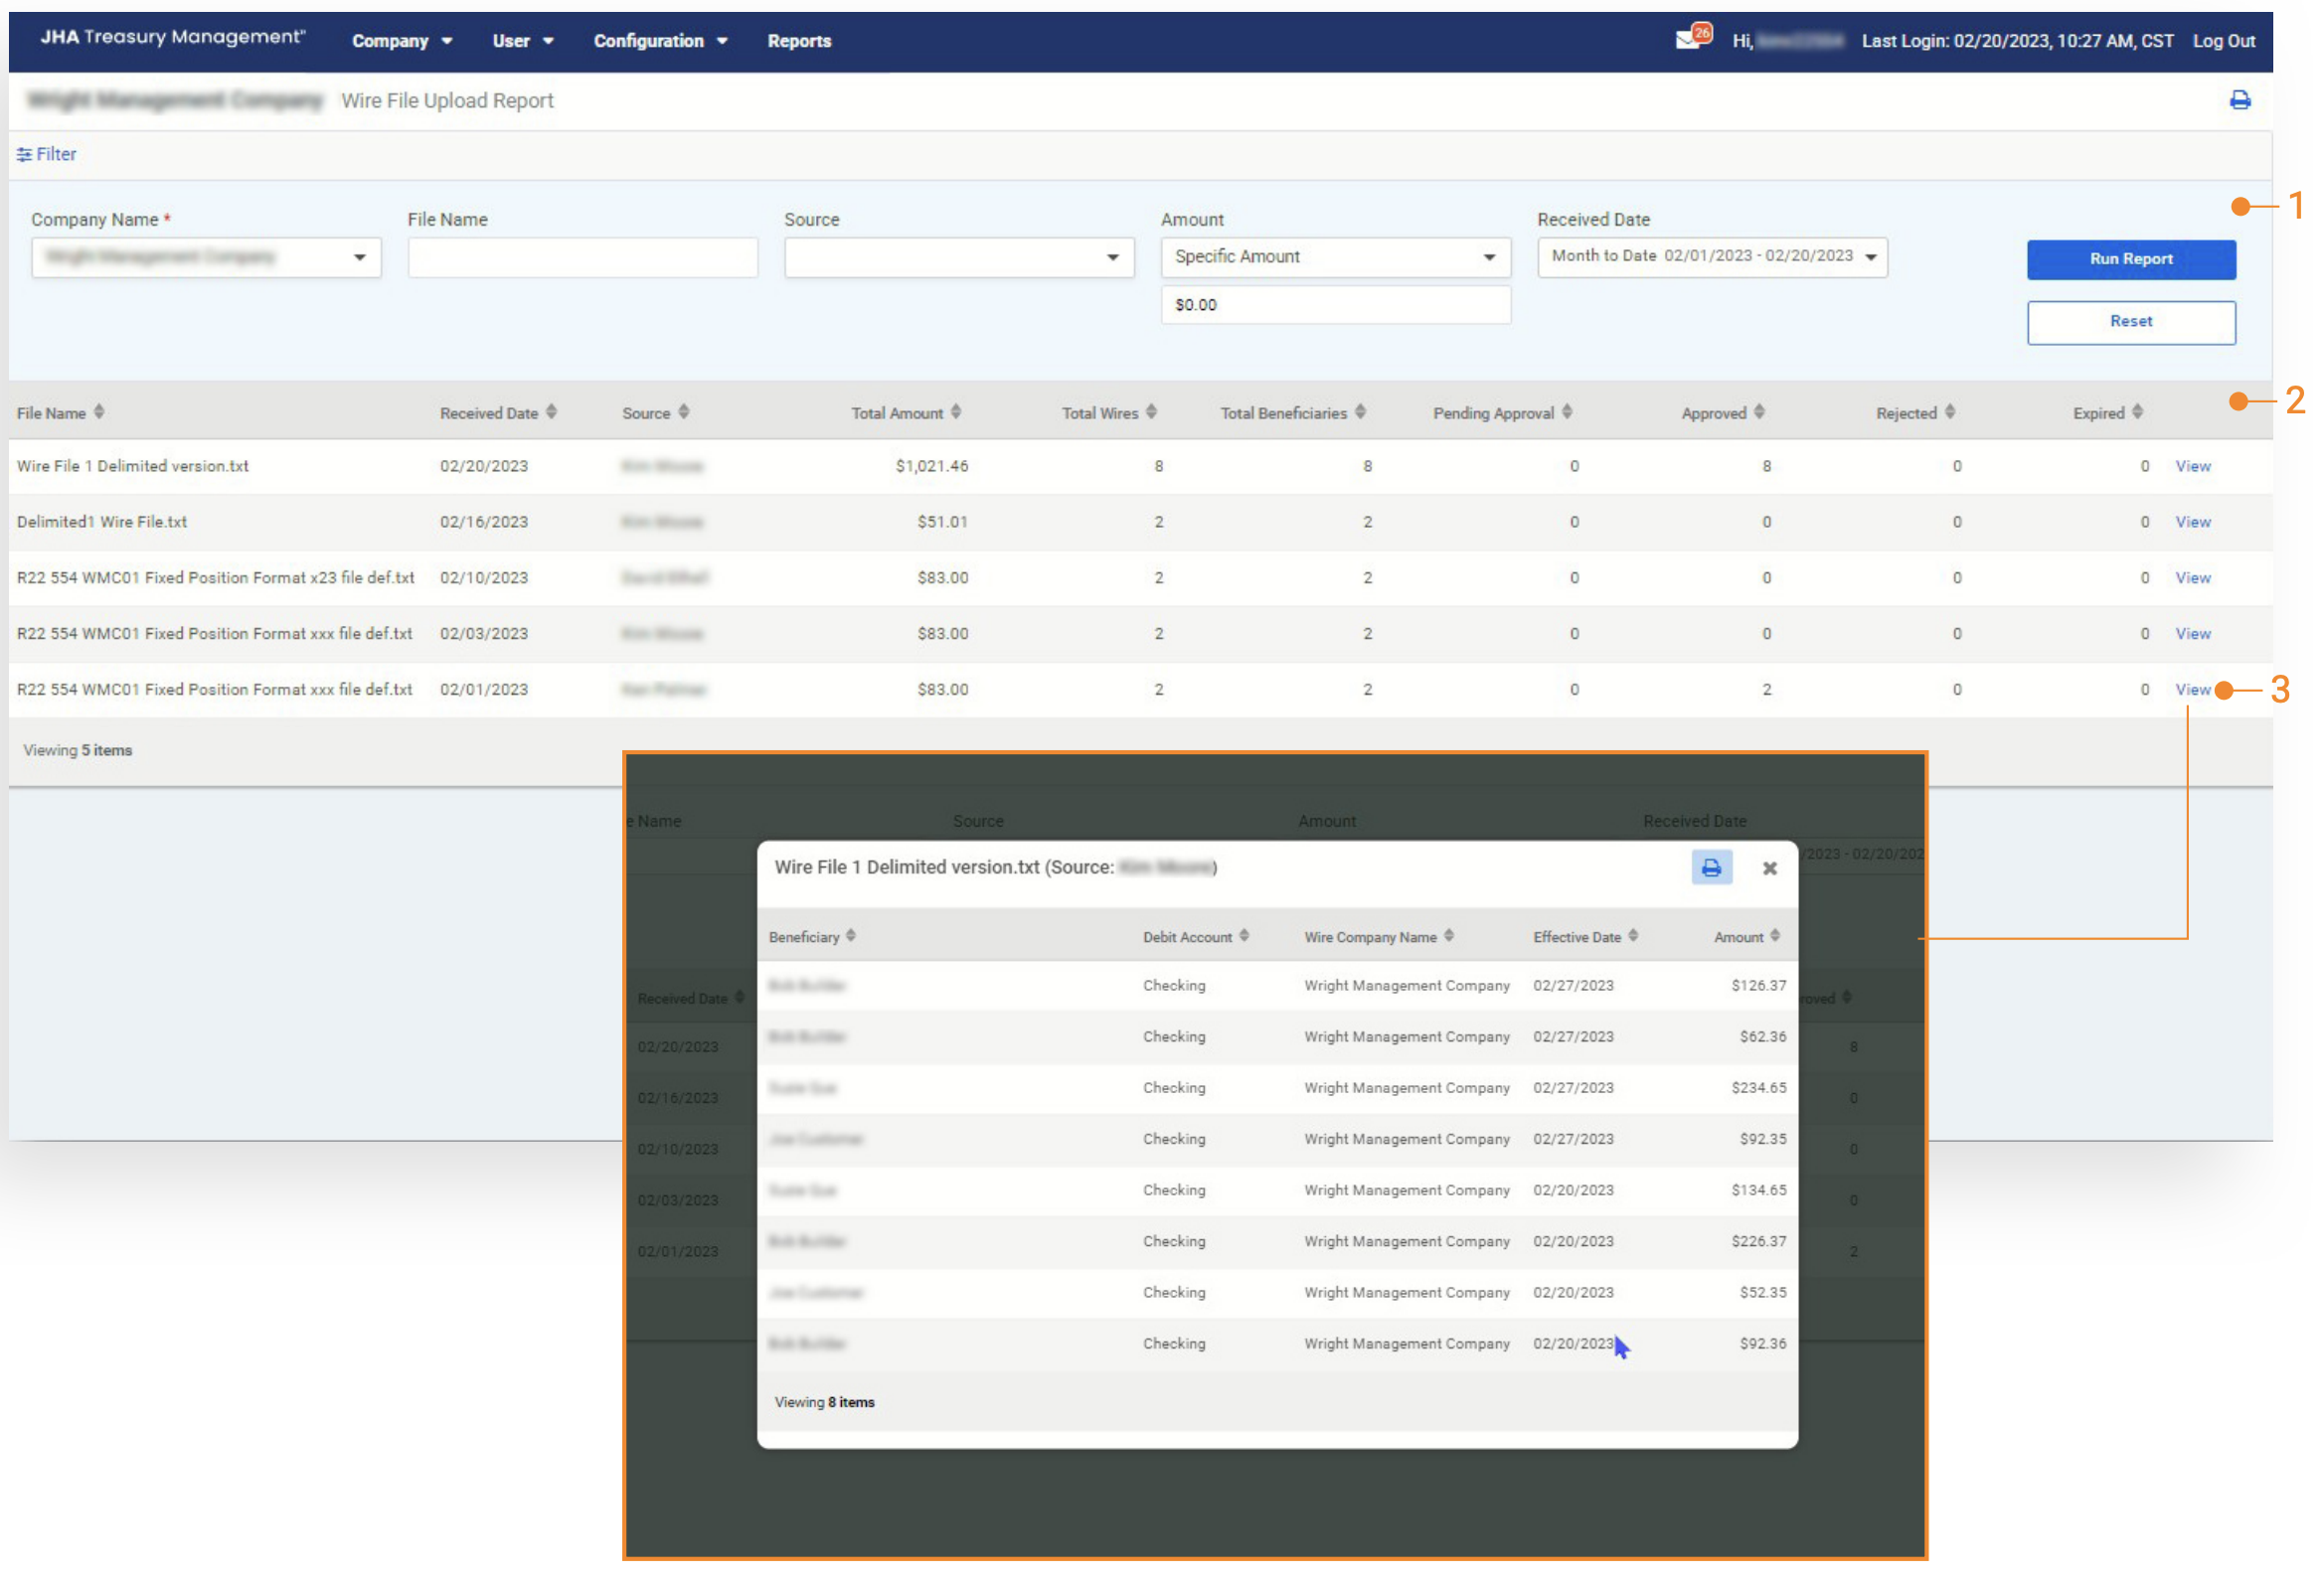Image resolution: width=2324 pixels, height=1578 pixels.
Task: View details for the Delimited1 Wire File.txt row
Action: 2192,522
